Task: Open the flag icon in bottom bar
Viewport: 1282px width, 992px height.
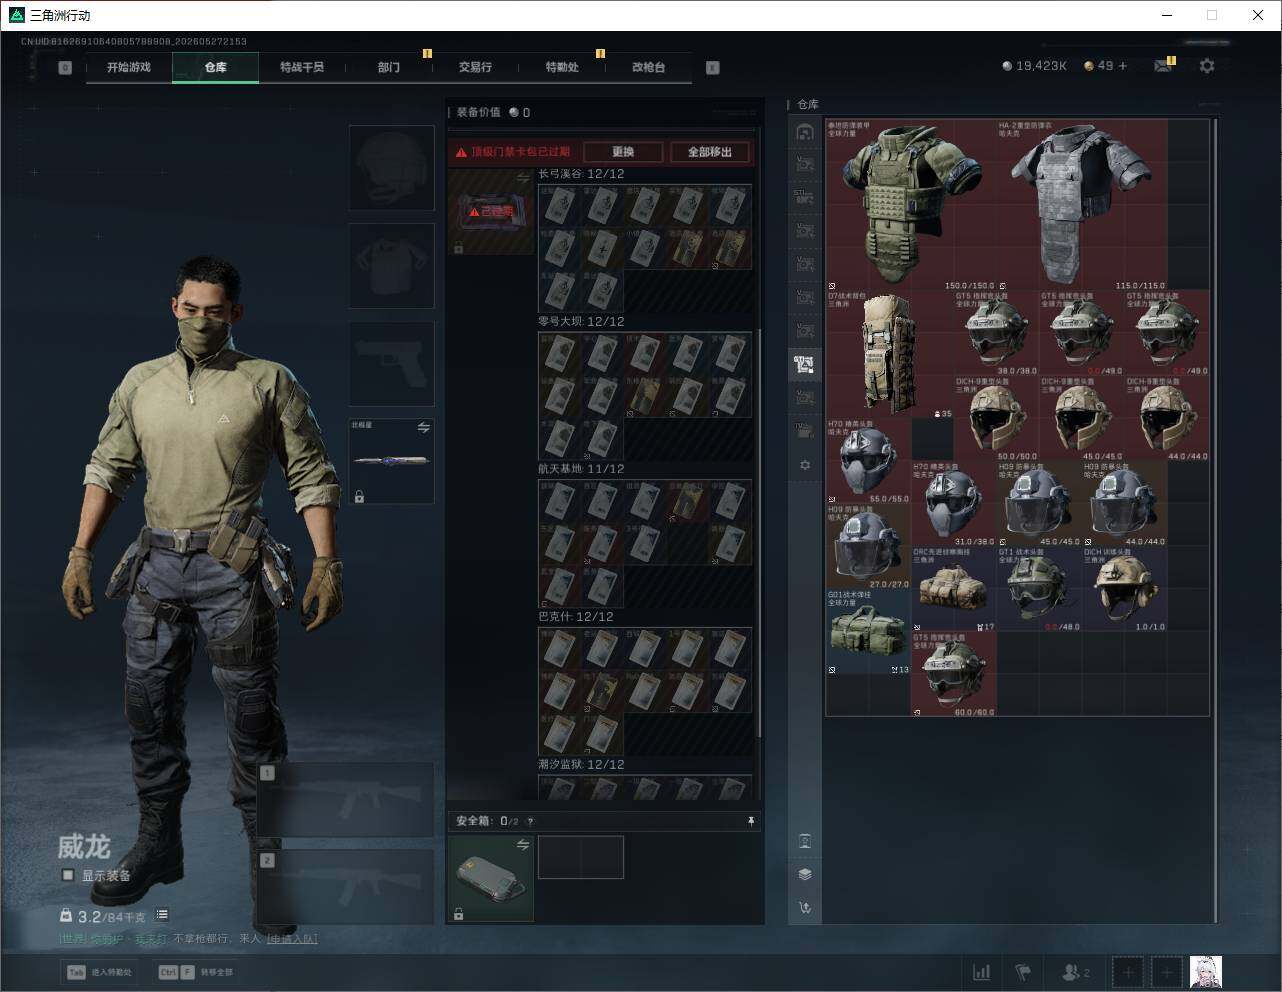Action: click(x=1023, y=972)
